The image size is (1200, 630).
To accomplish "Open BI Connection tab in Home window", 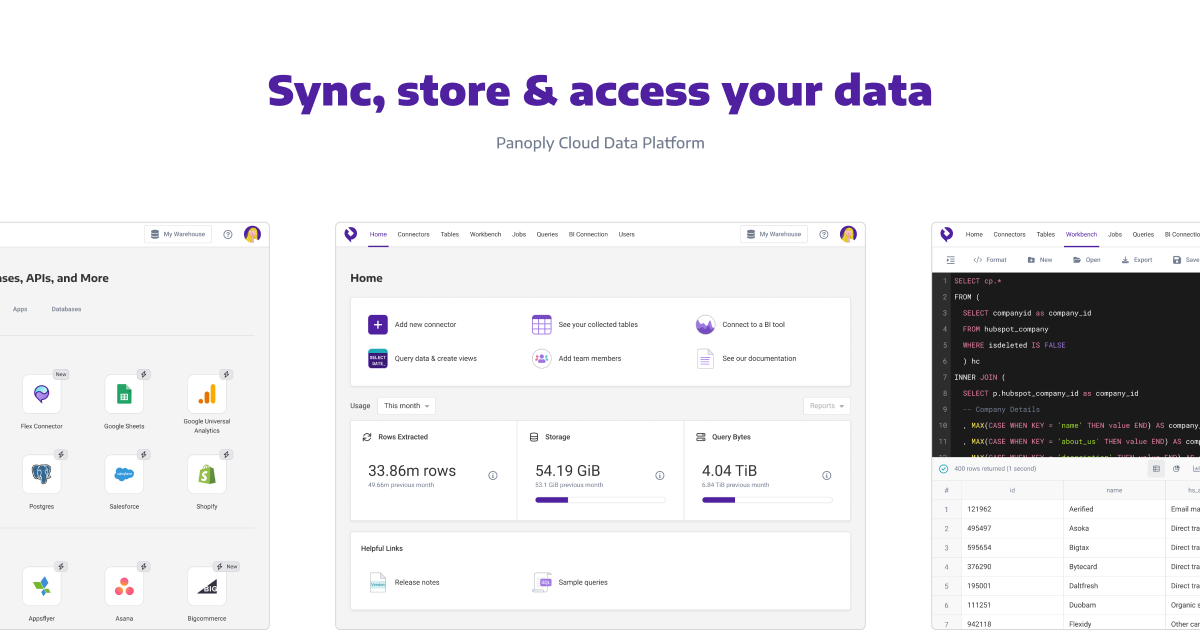I will pyautogui.click(x=588, y=234).
